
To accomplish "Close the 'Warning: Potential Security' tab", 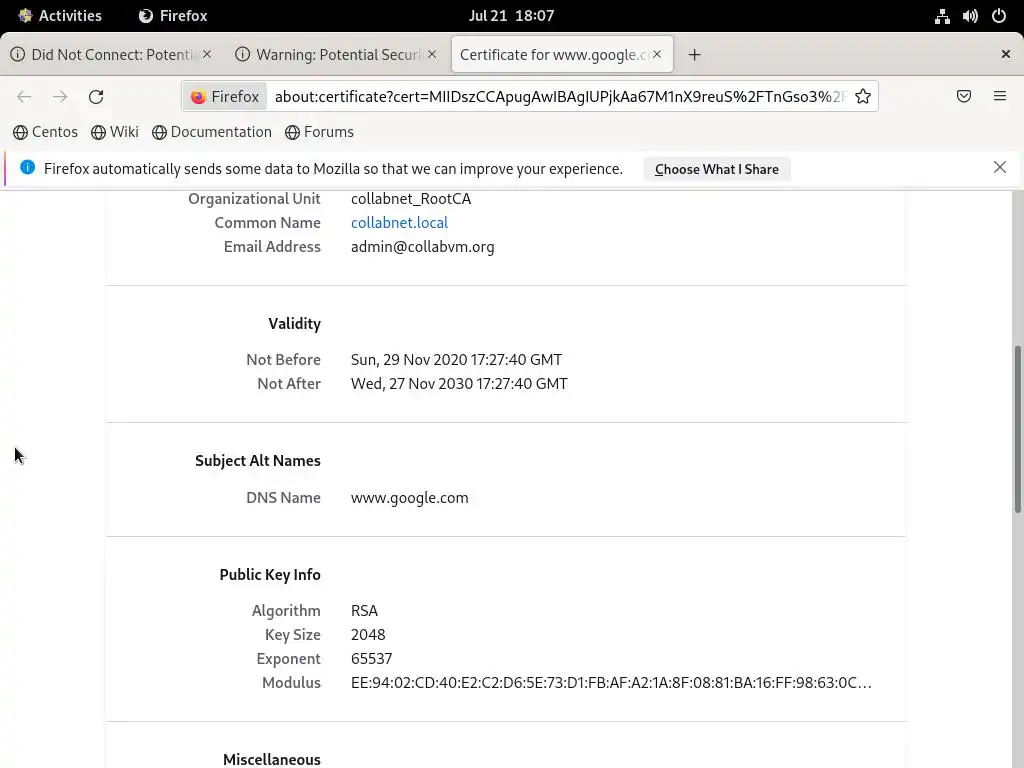I will (432, 55).
